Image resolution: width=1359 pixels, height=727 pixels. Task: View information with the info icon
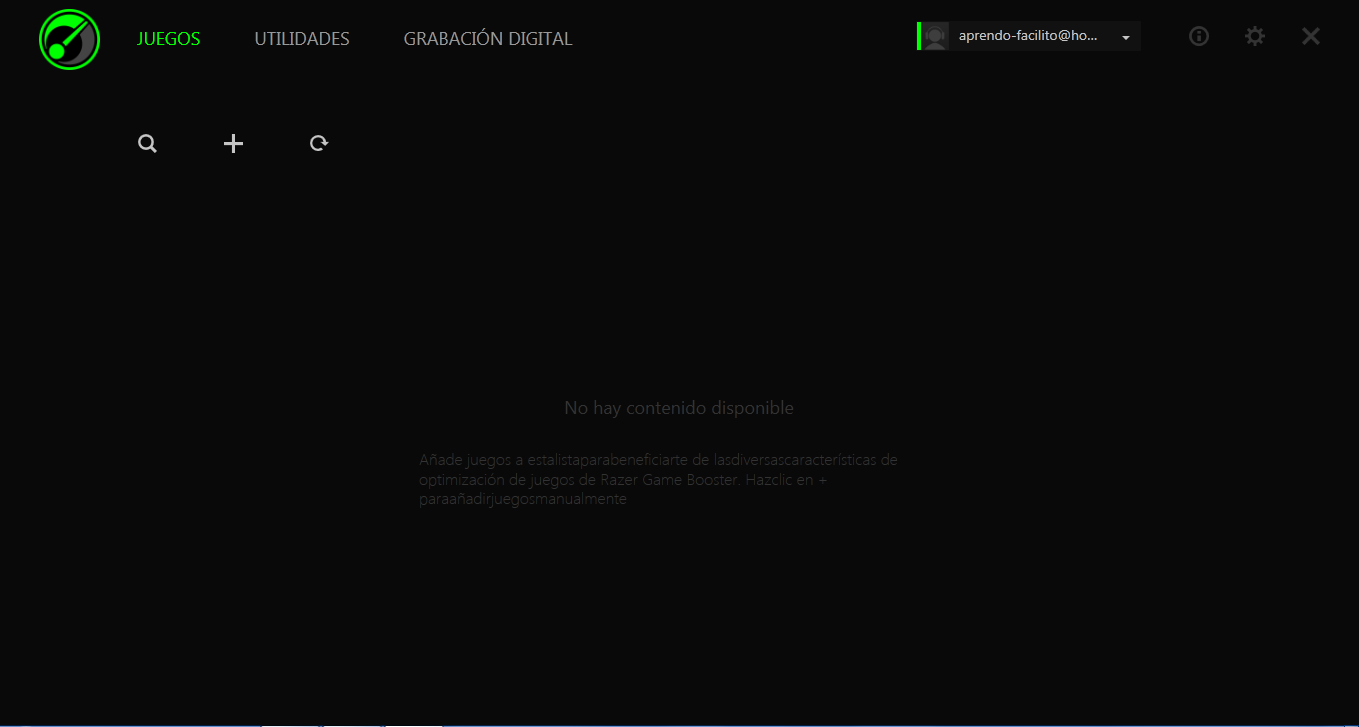[x=1199, y=36]
